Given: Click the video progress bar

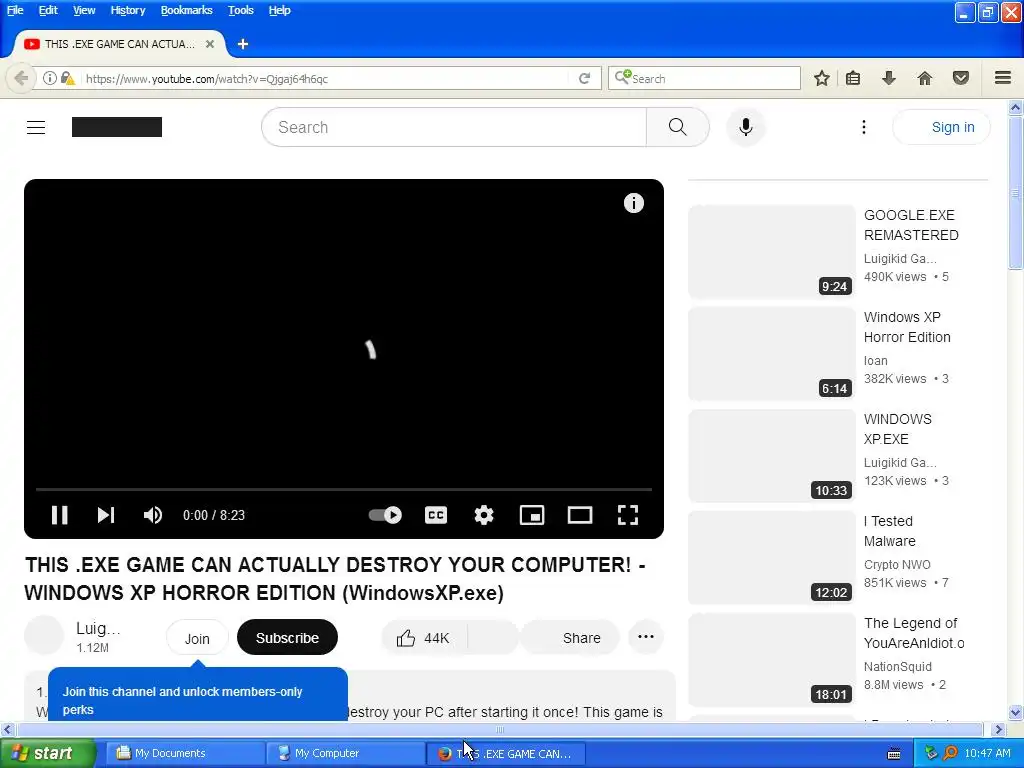Looking at the screenshot, I should coord(344,488).
